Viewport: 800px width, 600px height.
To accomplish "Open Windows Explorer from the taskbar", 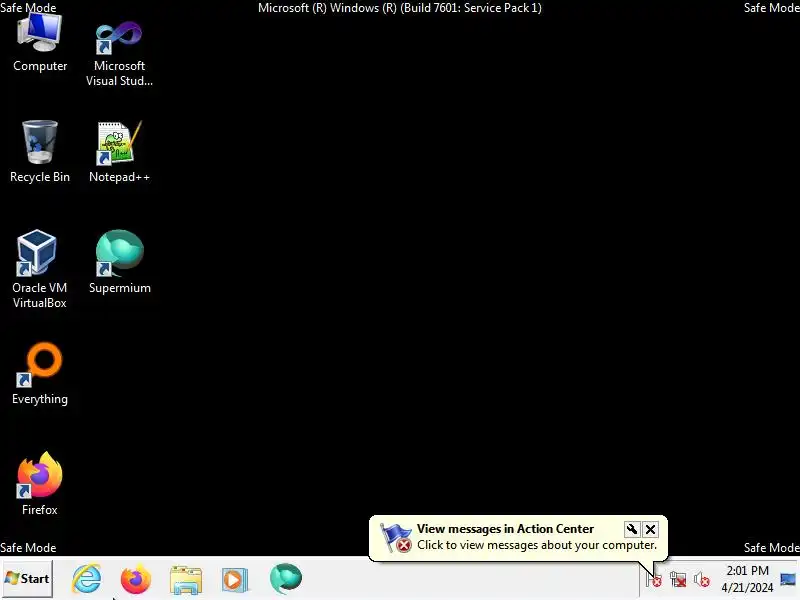I will (x=186, y=580).
